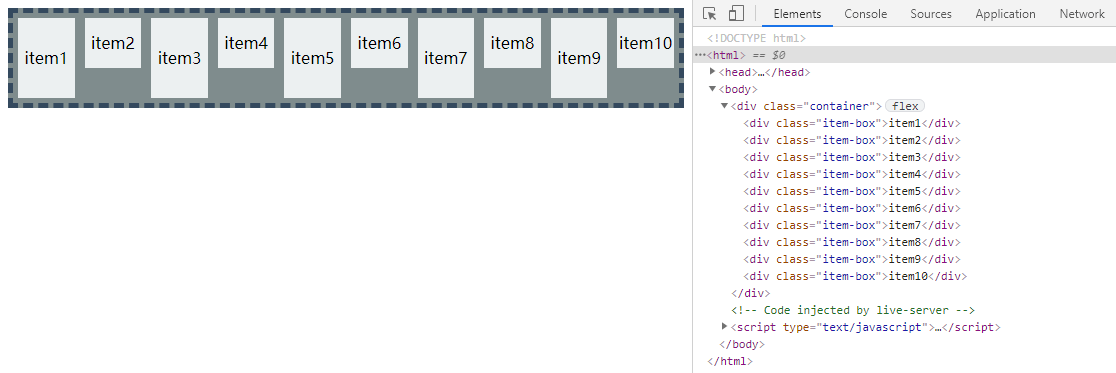Select the item10 div in the DOM tree
The image size is (1116, 373).
tap(855, 277)
